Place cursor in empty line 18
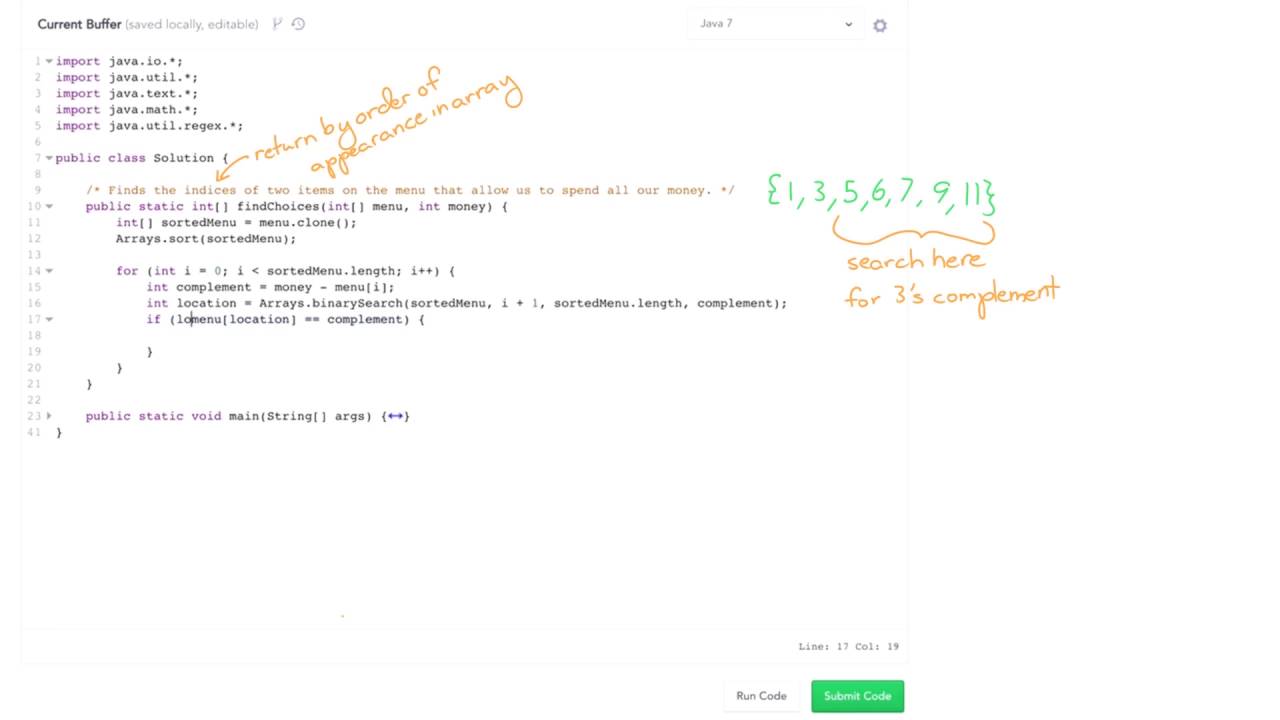The image size is (1280, 720). [x=480, y=335]
